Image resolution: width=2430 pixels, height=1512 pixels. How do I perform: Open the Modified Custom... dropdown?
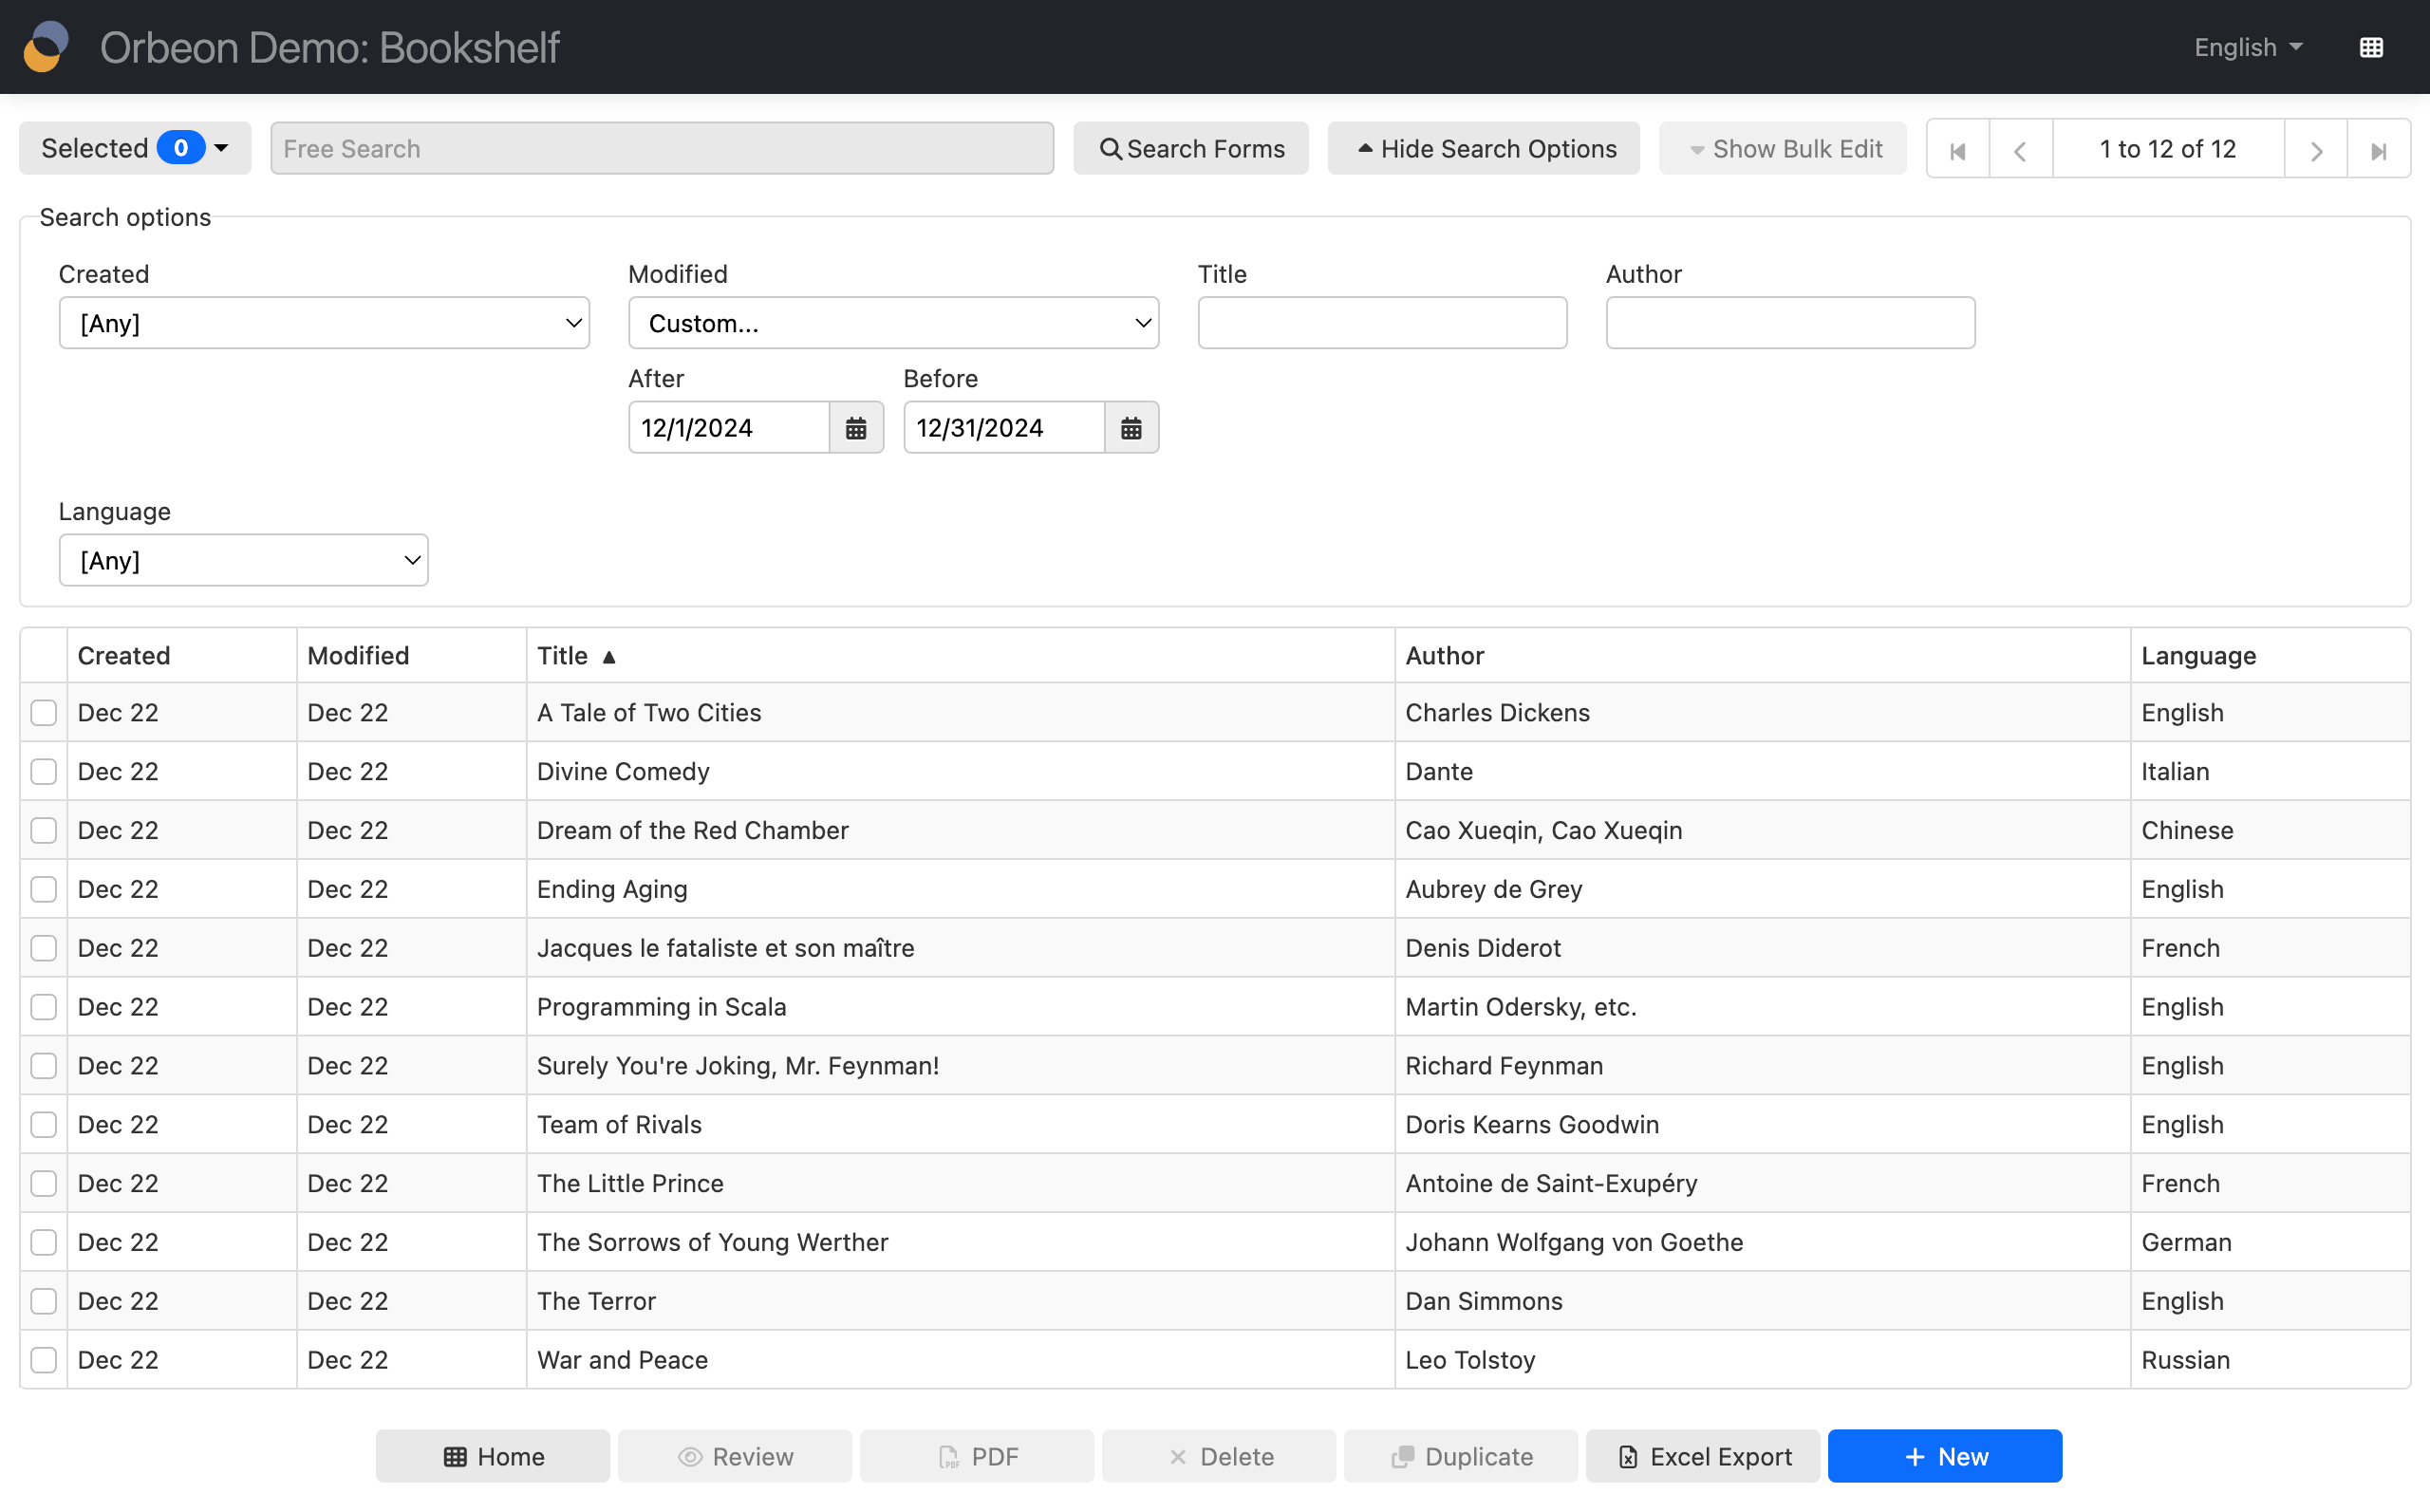[893, 323]
